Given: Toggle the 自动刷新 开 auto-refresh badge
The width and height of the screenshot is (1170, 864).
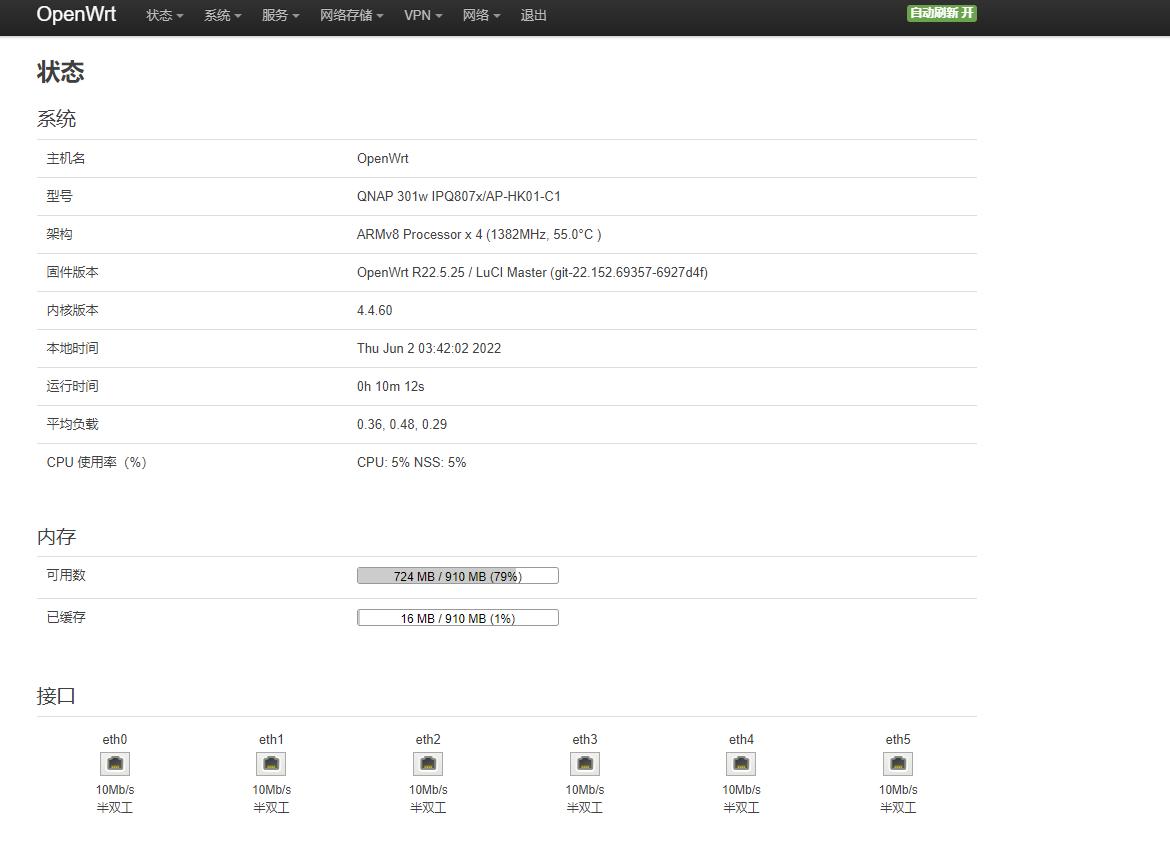Looking at the screenshot, I should tap(942, 13).
